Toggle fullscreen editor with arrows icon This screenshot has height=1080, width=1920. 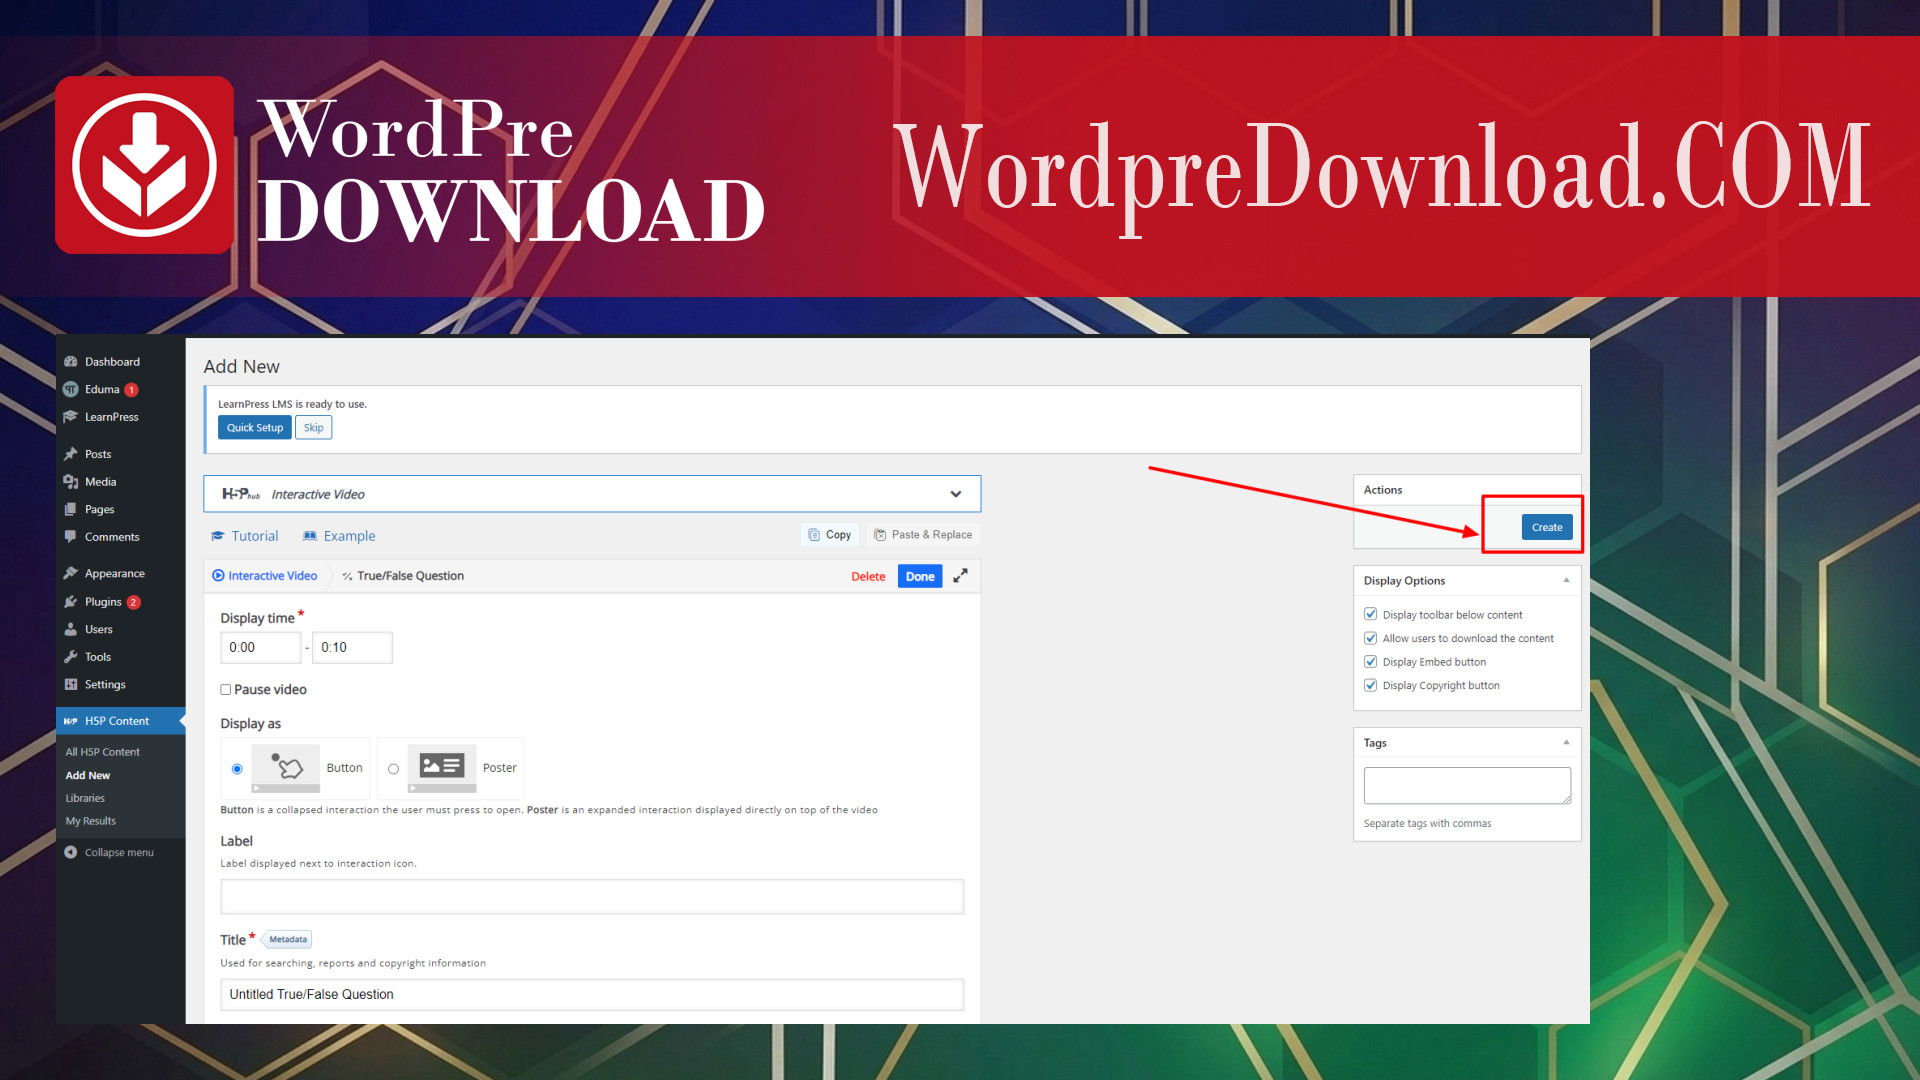[960, 576]
